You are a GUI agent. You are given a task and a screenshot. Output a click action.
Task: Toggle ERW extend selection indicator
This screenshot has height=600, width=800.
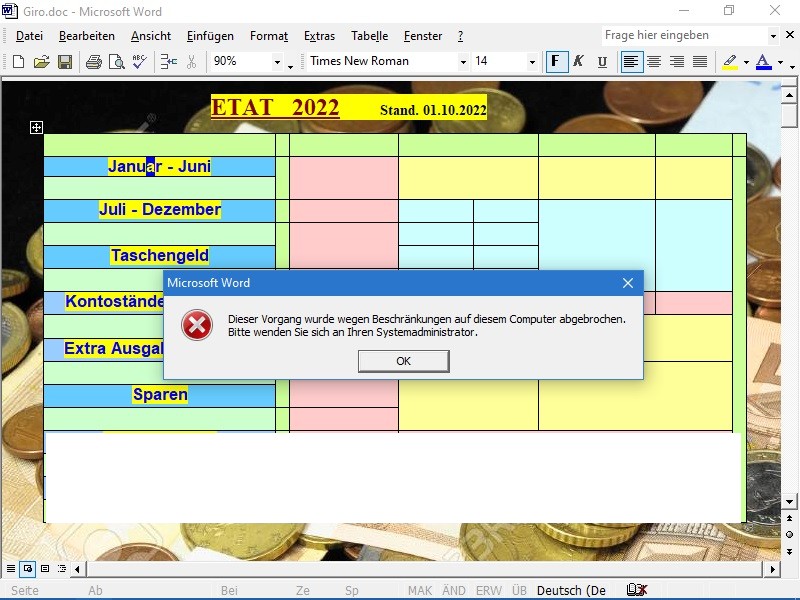point(489,590)
